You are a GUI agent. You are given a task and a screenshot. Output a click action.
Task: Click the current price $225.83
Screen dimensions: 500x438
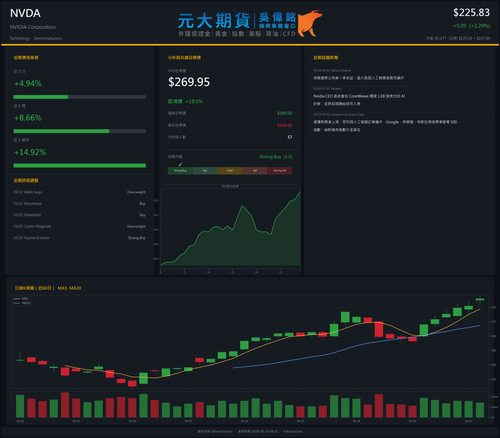[x=471, y=13]
